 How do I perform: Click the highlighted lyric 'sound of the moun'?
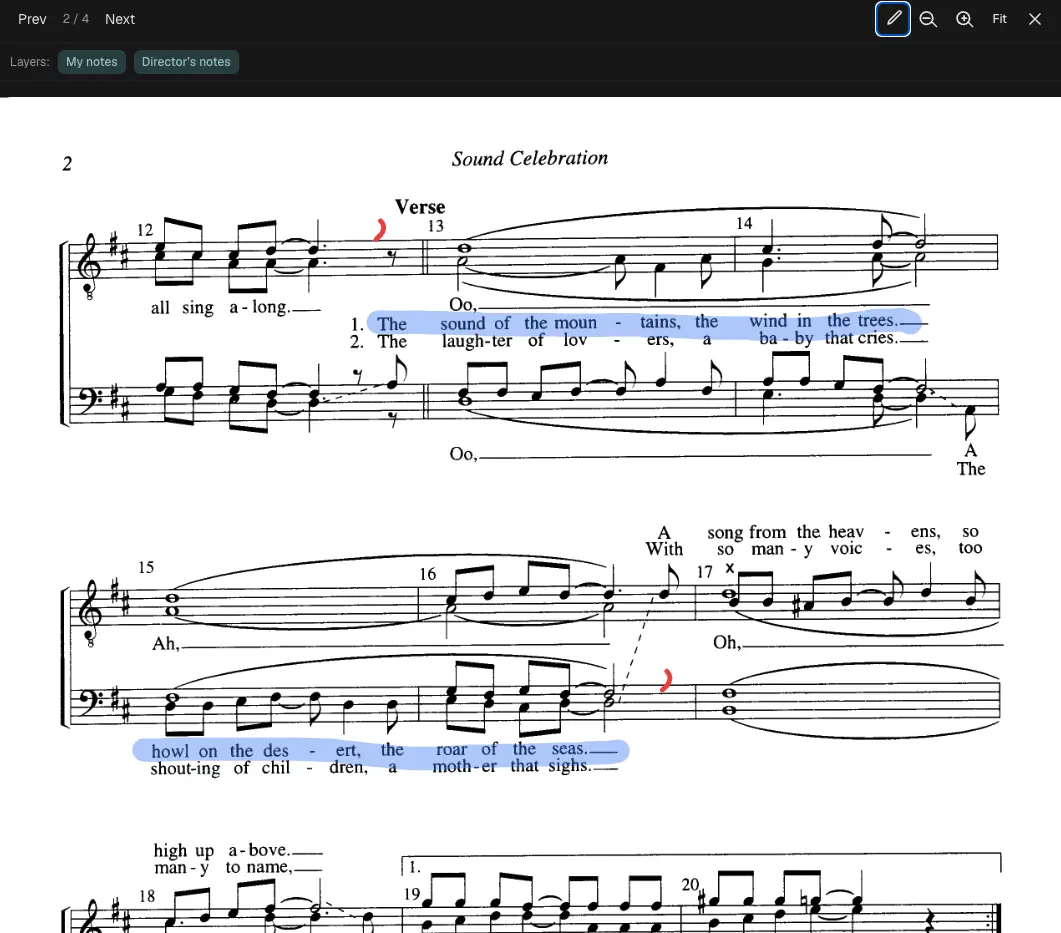[x=518, y=323]
